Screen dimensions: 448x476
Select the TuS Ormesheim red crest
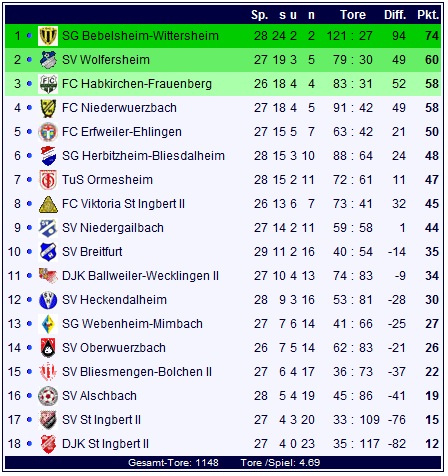pyautogui.click(x=48, y=180)
